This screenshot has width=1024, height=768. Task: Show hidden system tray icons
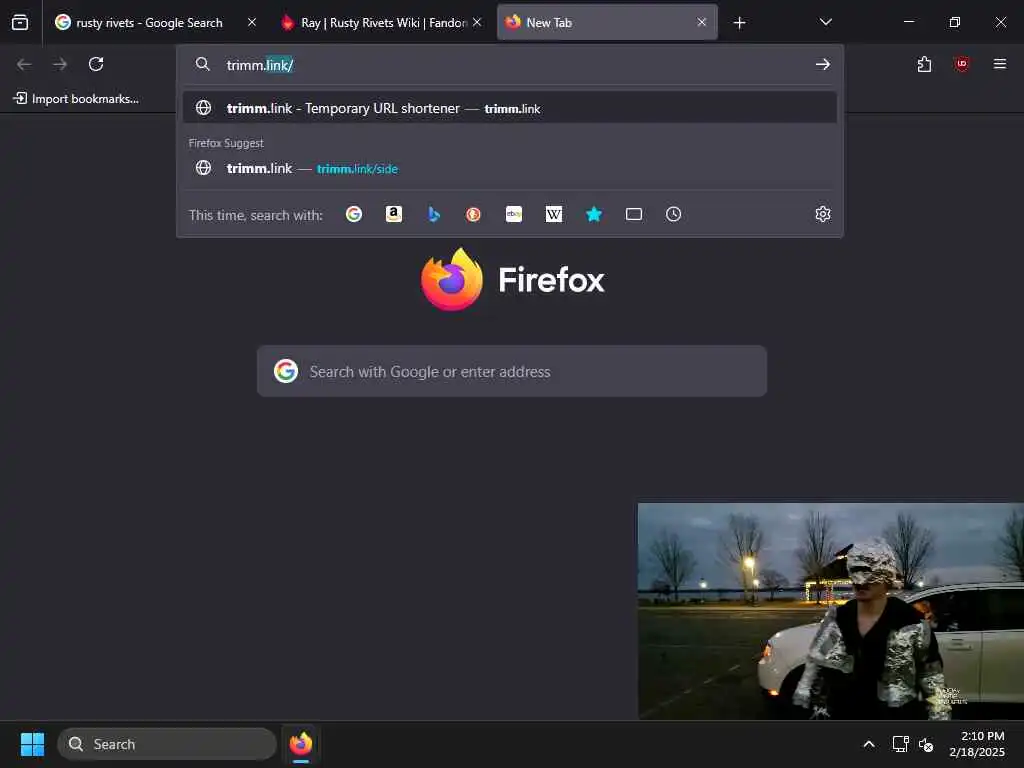pos(869,744)
